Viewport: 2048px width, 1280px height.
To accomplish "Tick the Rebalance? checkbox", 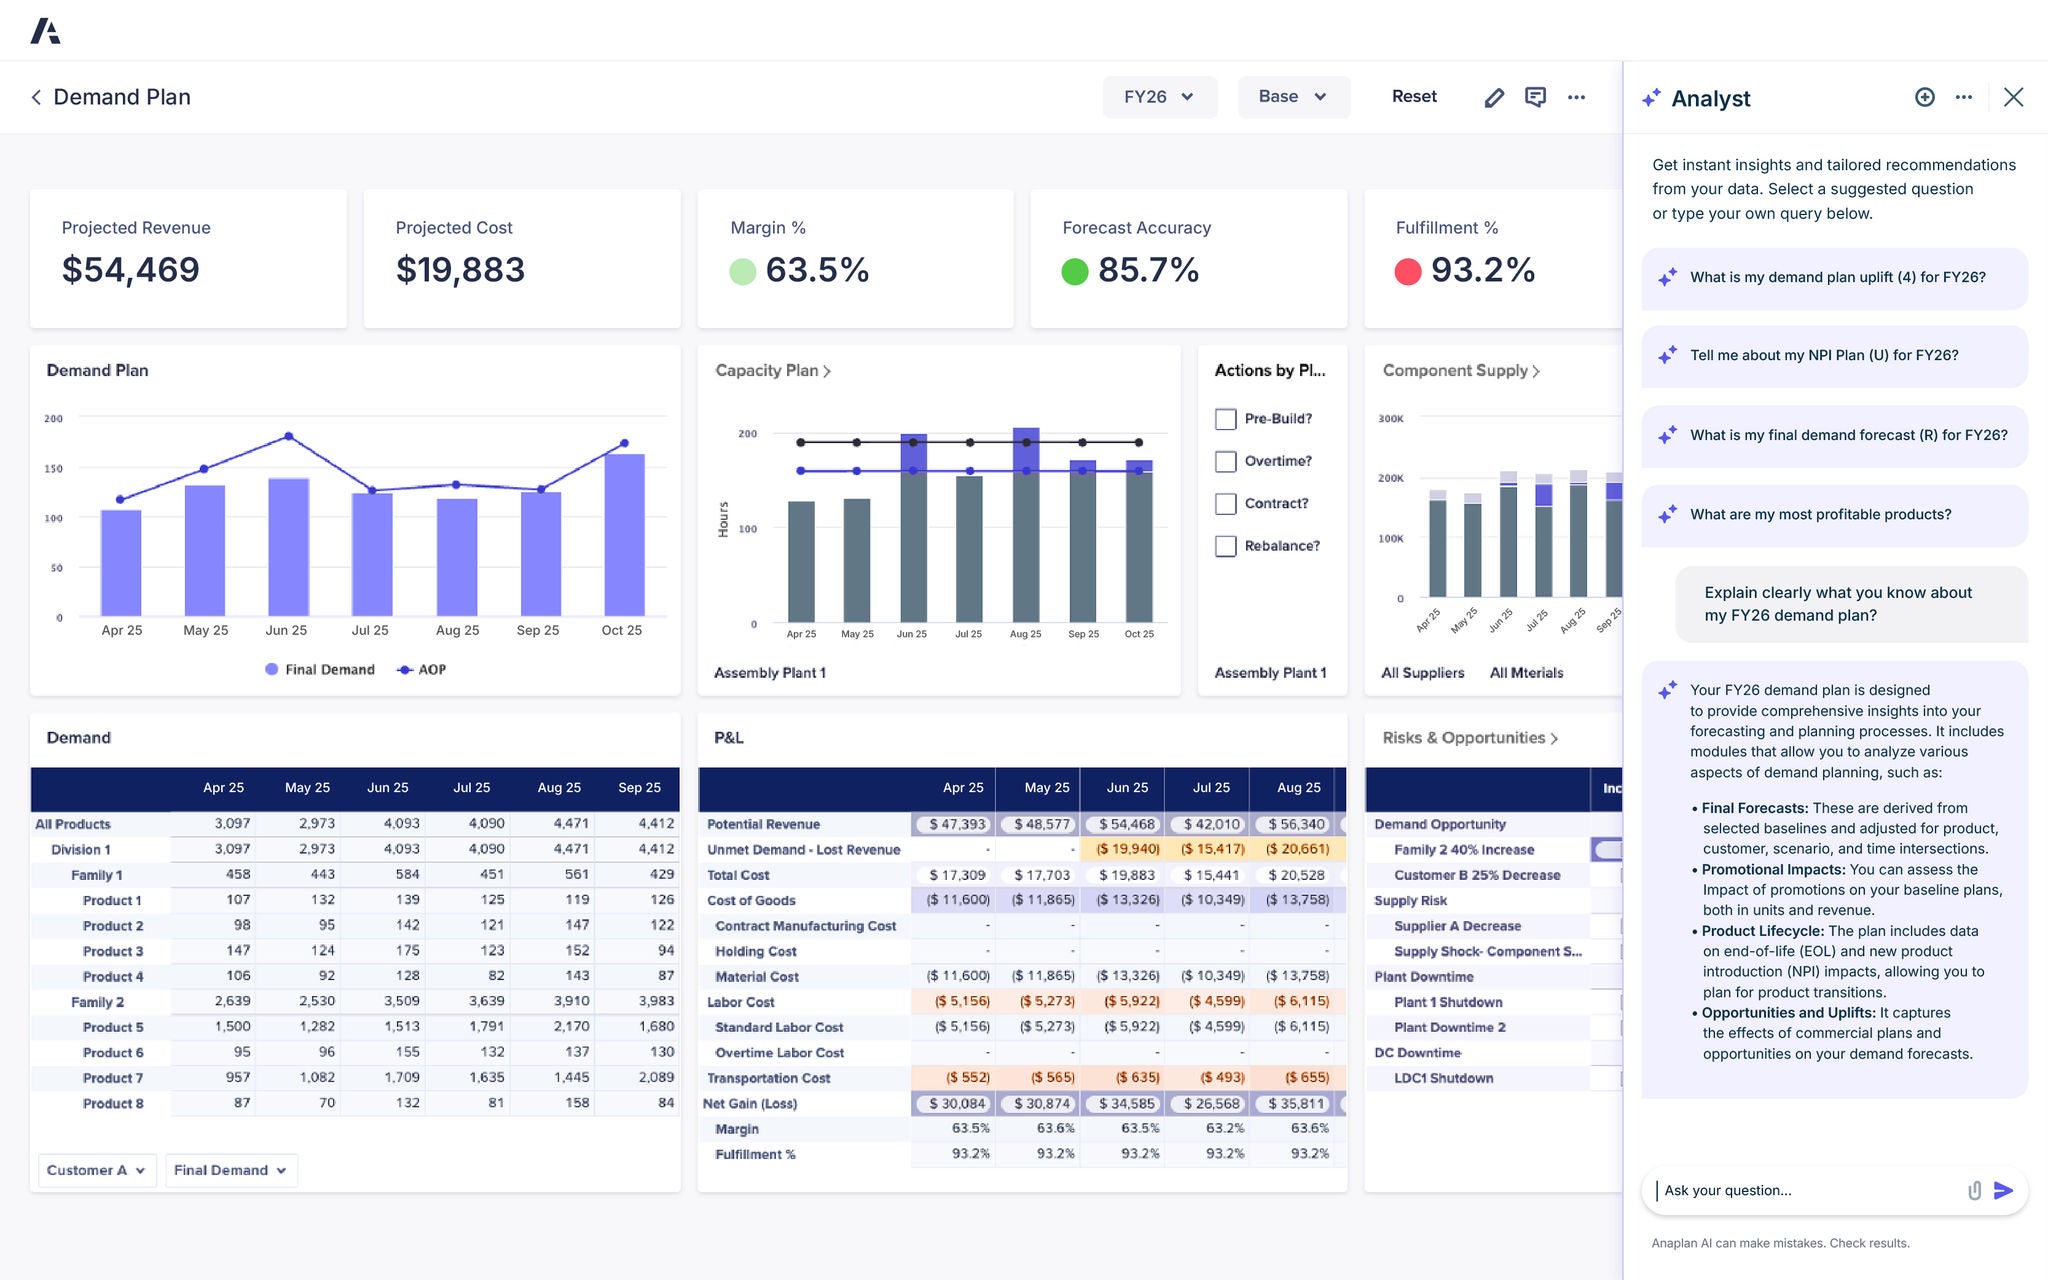I will coord(1225,546).
